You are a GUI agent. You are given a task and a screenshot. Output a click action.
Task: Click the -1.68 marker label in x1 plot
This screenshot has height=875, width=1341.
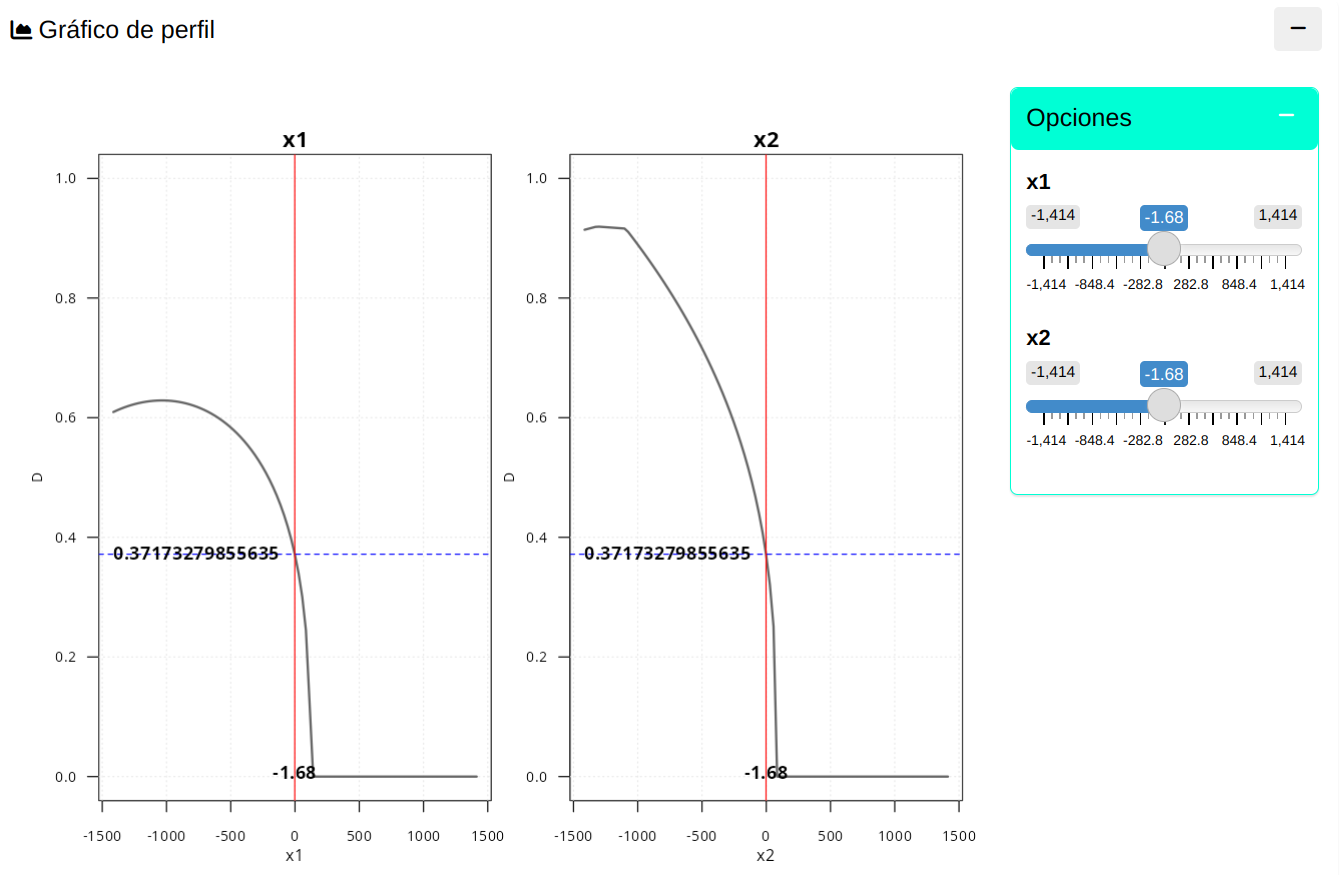click(x=294, y=773)
